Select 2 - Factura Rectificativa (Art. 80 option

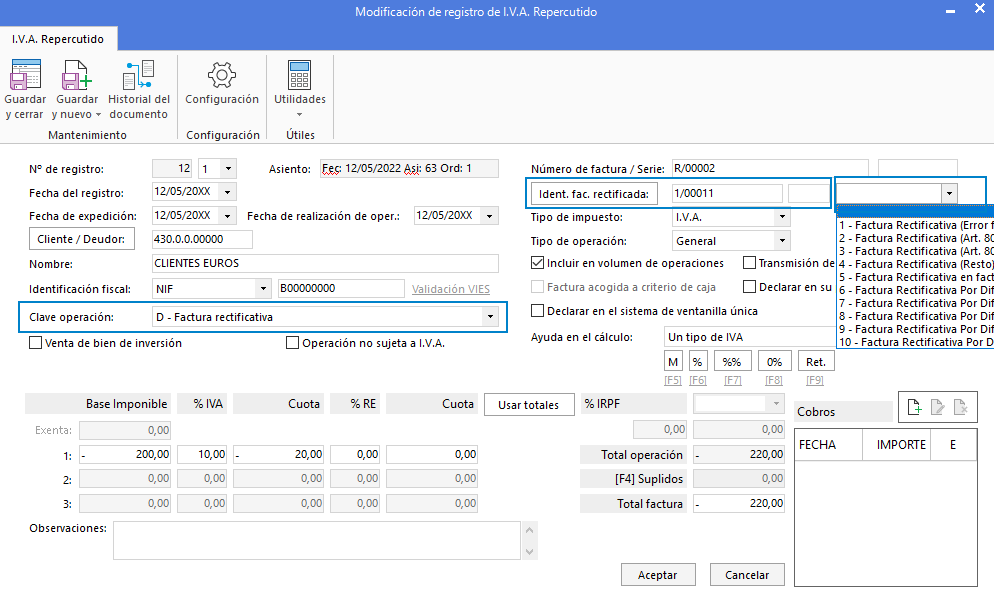click(x=916, y=238)
